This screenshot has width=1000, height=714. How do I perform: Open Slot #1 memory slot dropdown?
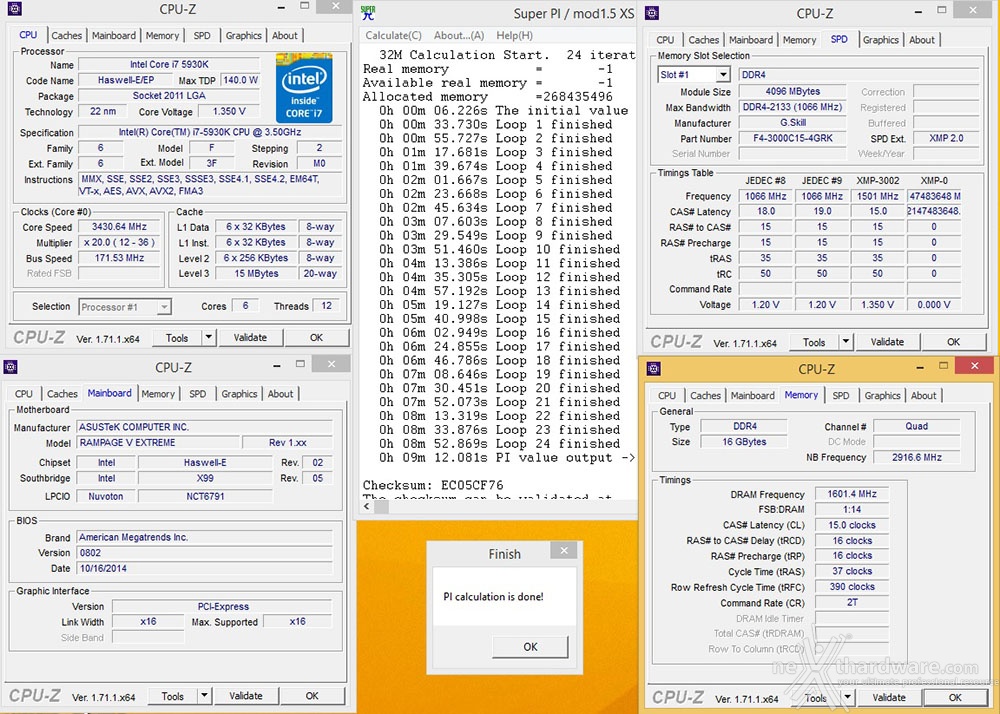click(x=723, y=75)
